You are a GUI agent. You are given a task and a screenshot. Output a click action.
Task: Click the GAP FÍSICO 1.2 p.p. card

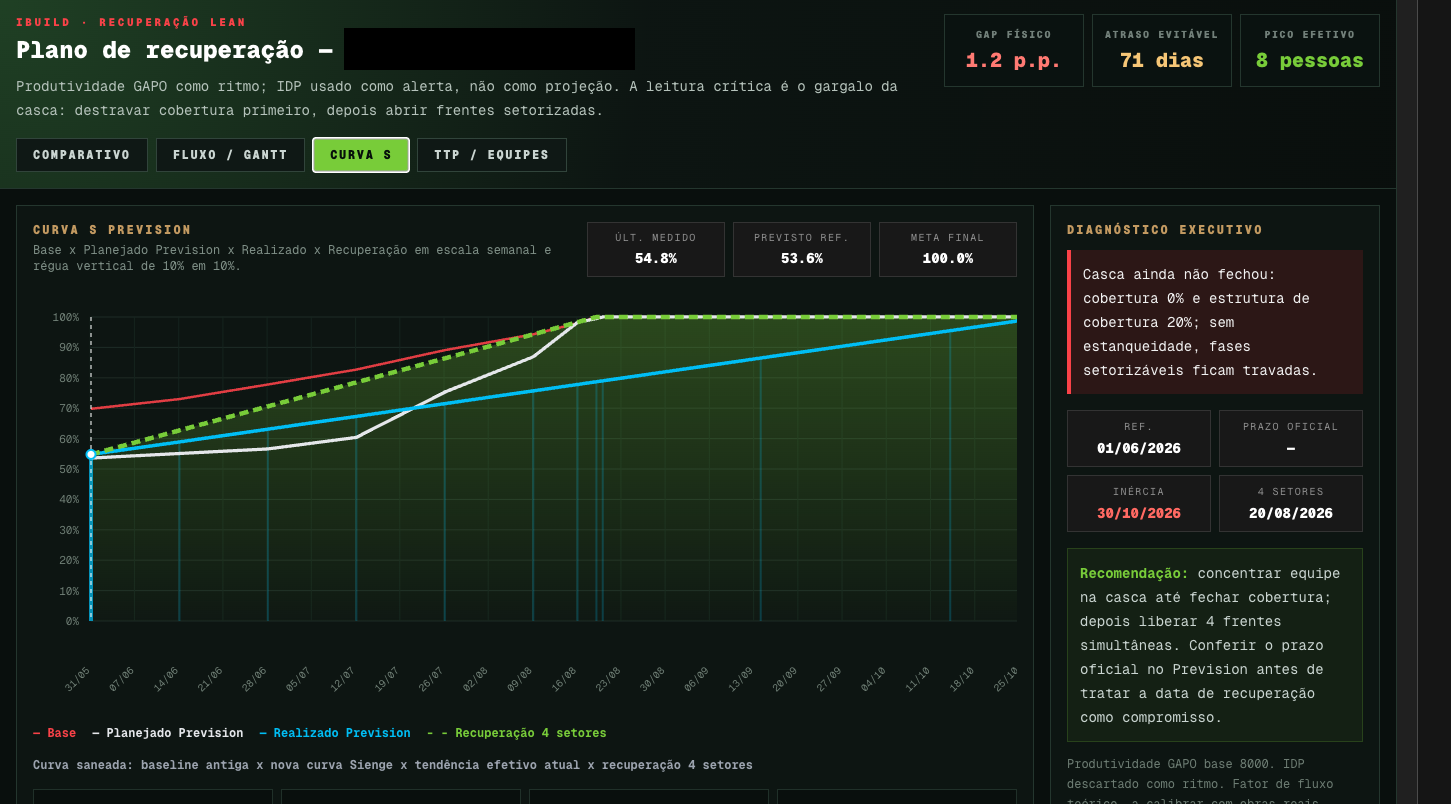[1014, 50]
